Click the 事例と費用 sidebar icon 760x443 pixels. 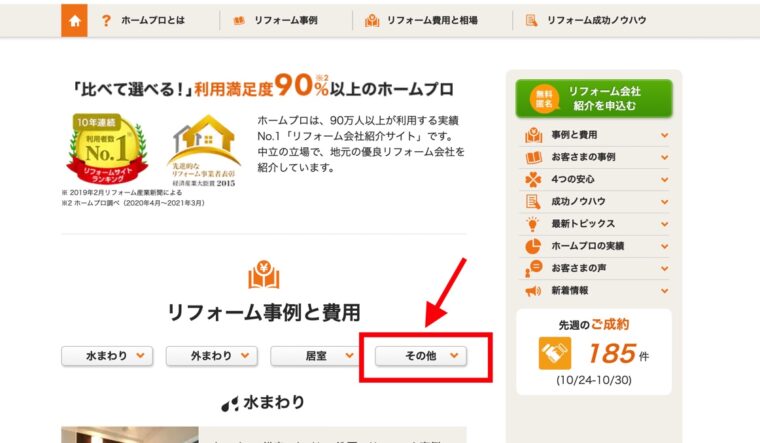pyautogui.click(x=533, y=135)
